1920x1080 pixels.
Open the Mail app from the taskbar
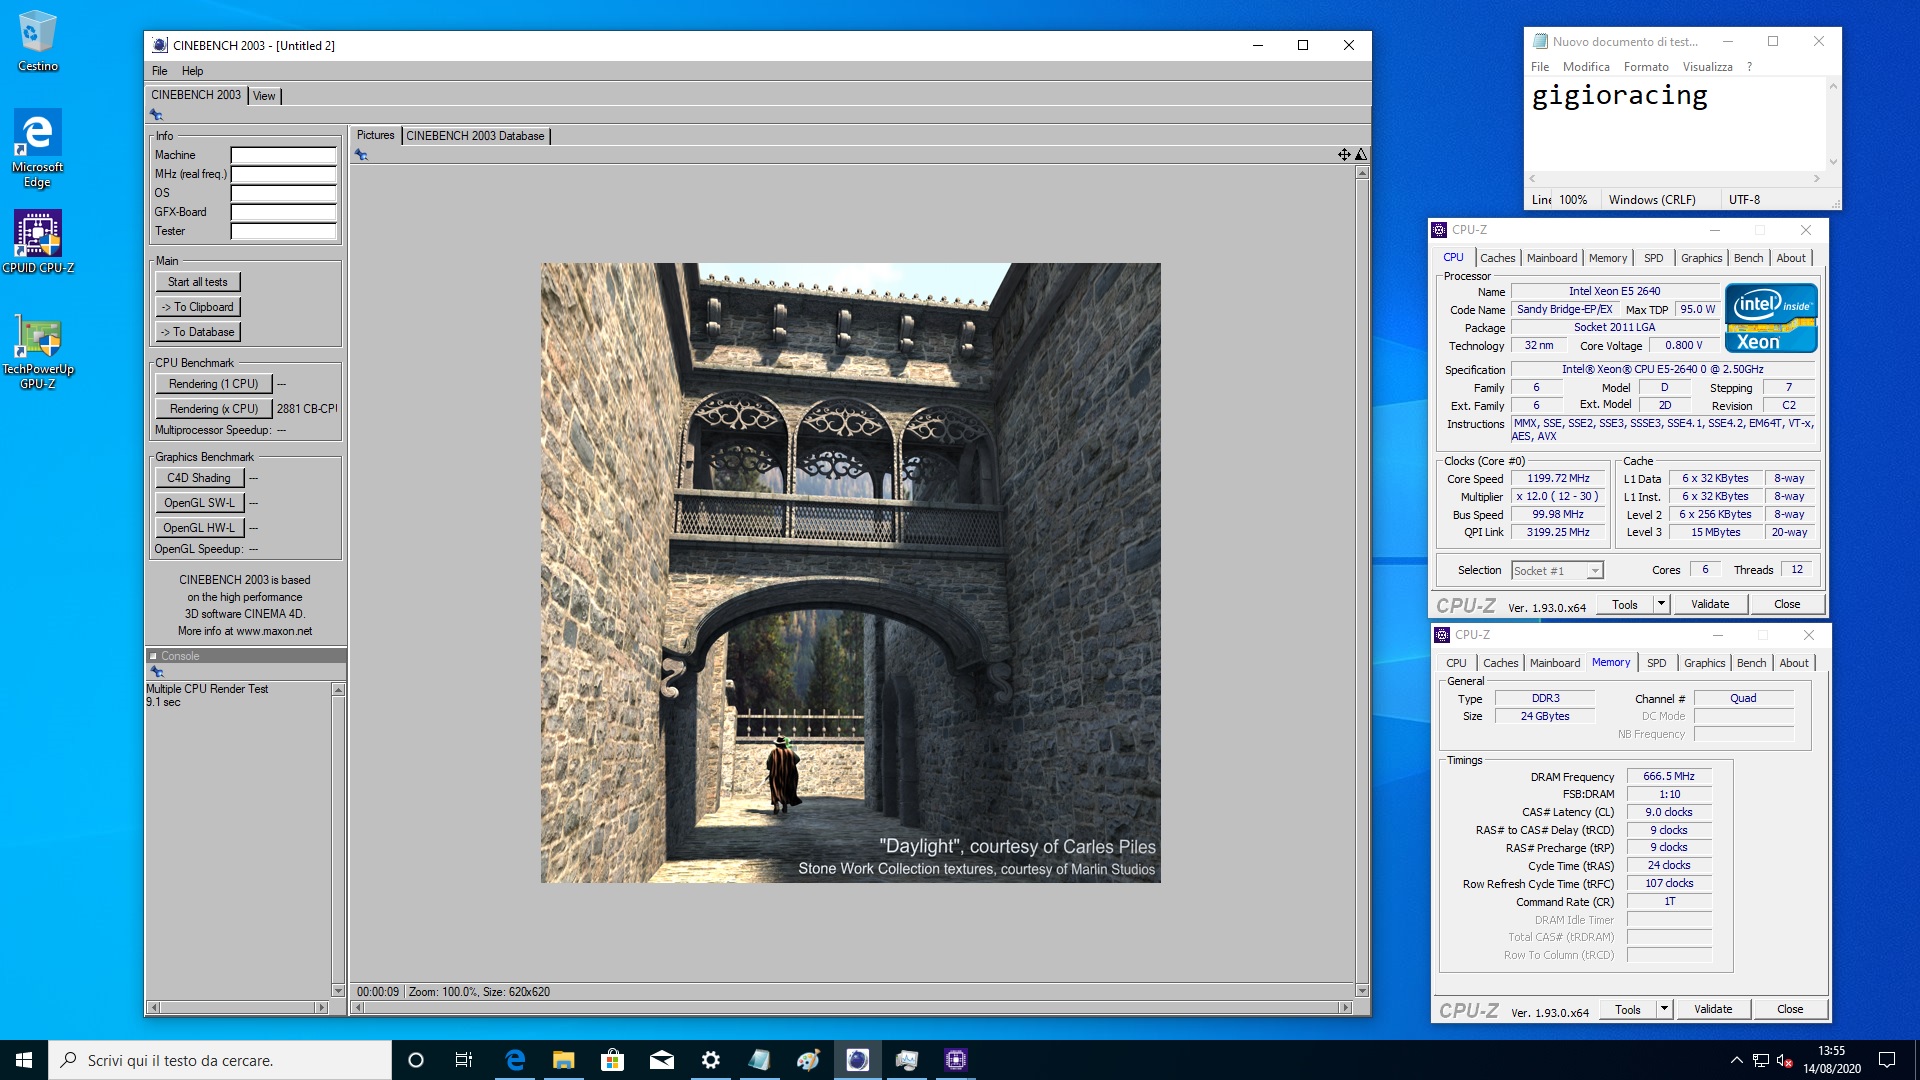(662, 1060)
